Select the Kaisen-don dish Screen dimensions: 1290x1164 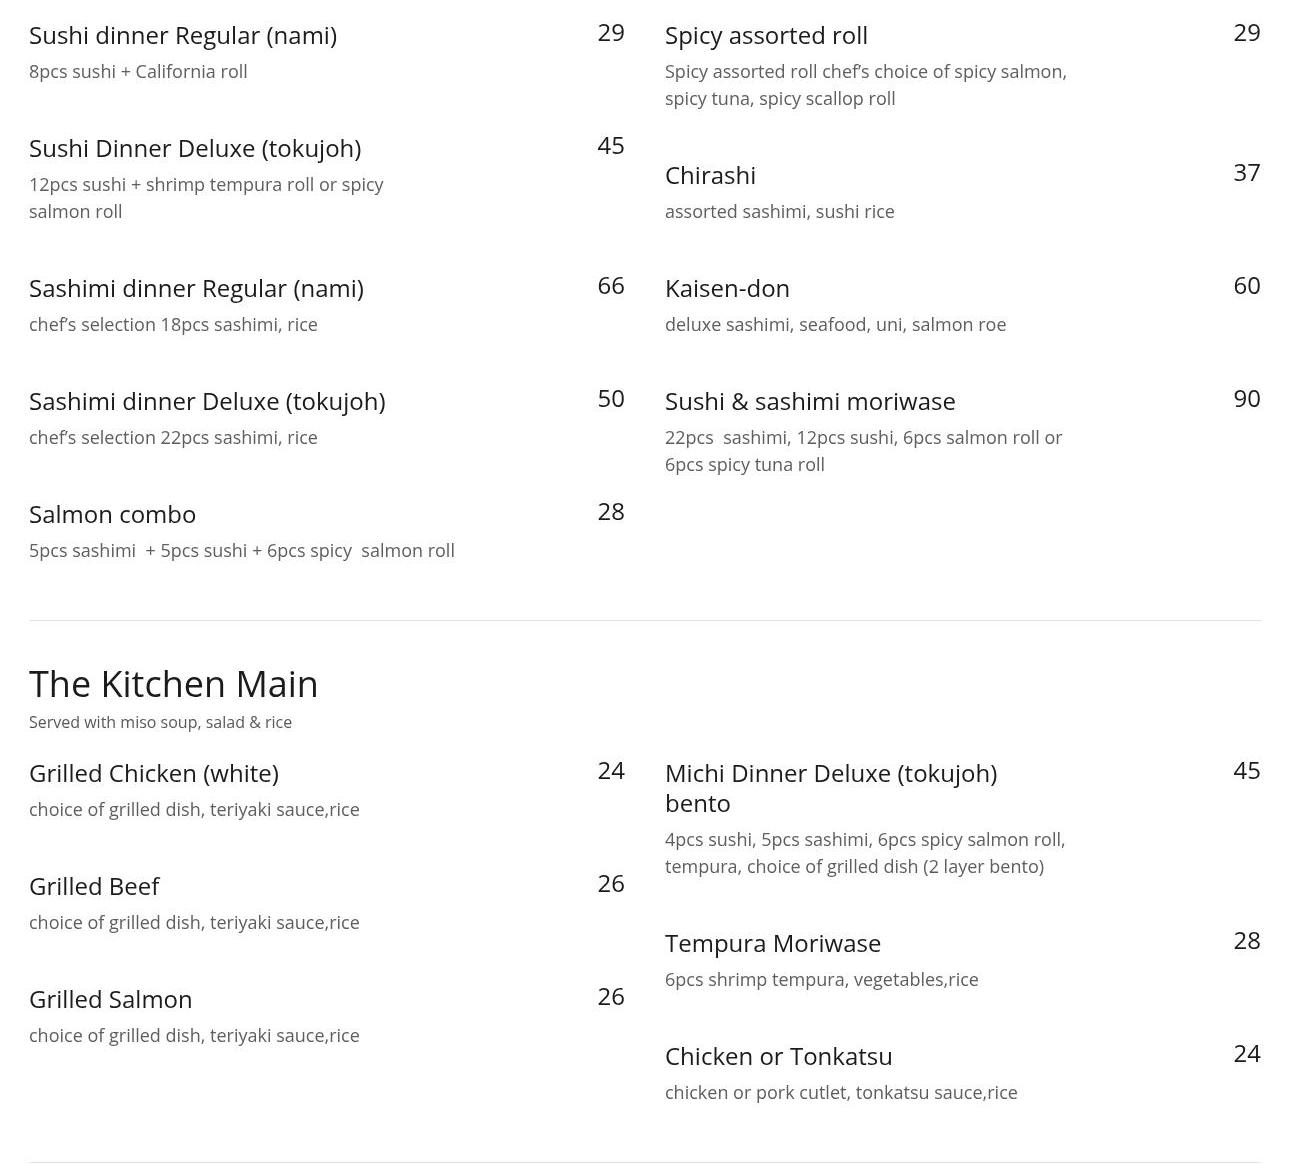pyautogui.click(x=727, y=289)
